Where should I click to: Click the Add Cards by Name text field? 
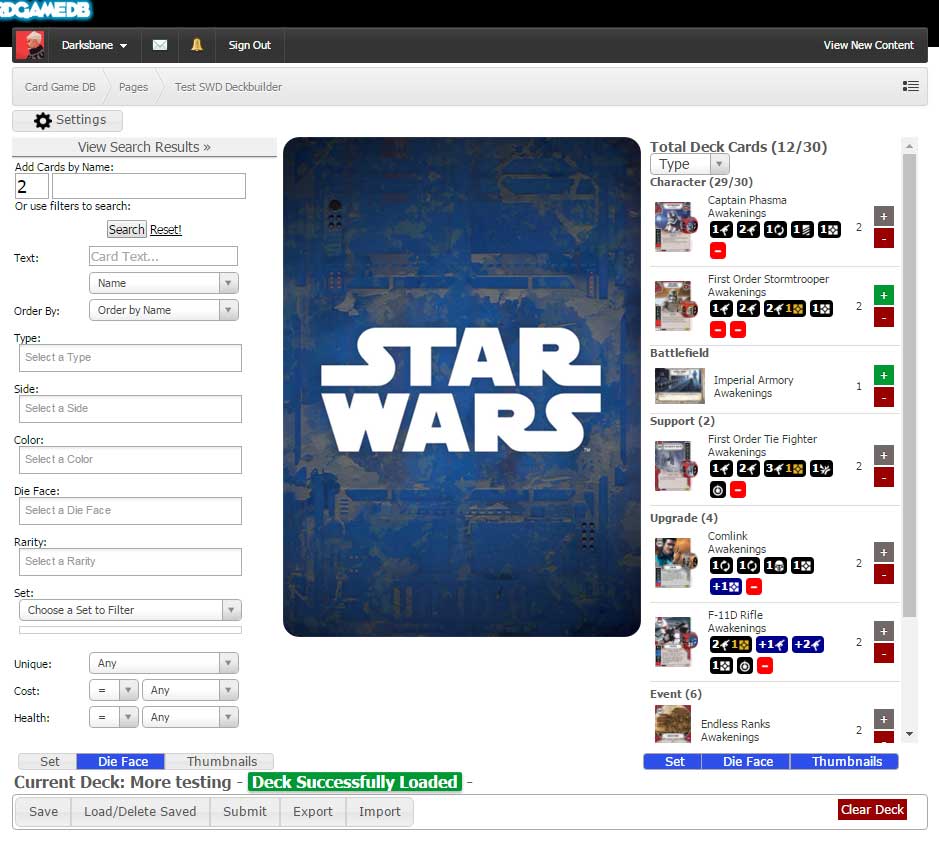[x=149, y=186]
